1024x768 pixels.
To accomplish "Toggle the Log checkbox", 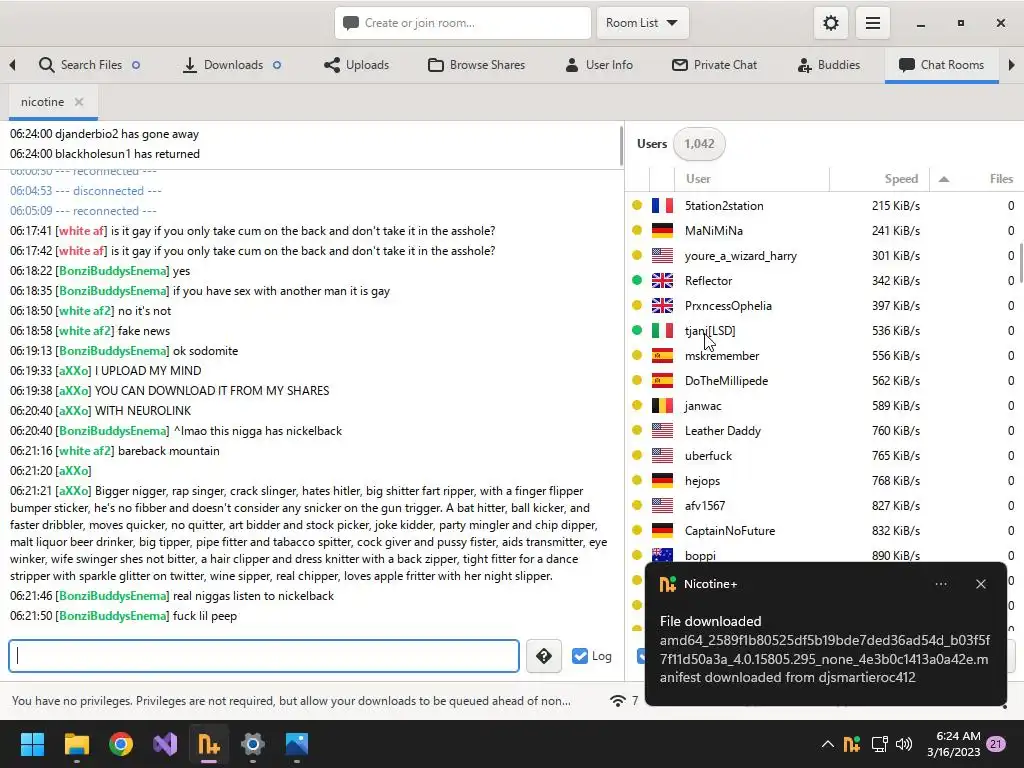I will (580, 656).
